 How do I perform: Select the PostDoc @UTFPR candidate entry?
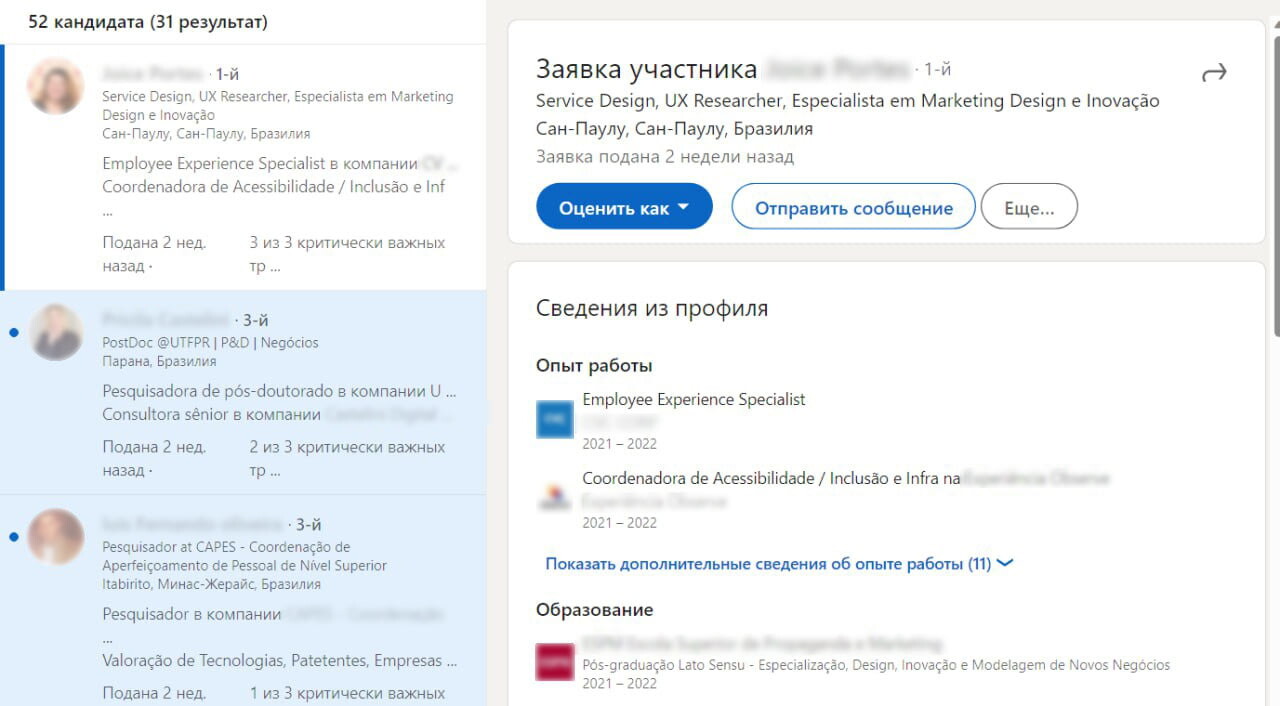(243, 393)
